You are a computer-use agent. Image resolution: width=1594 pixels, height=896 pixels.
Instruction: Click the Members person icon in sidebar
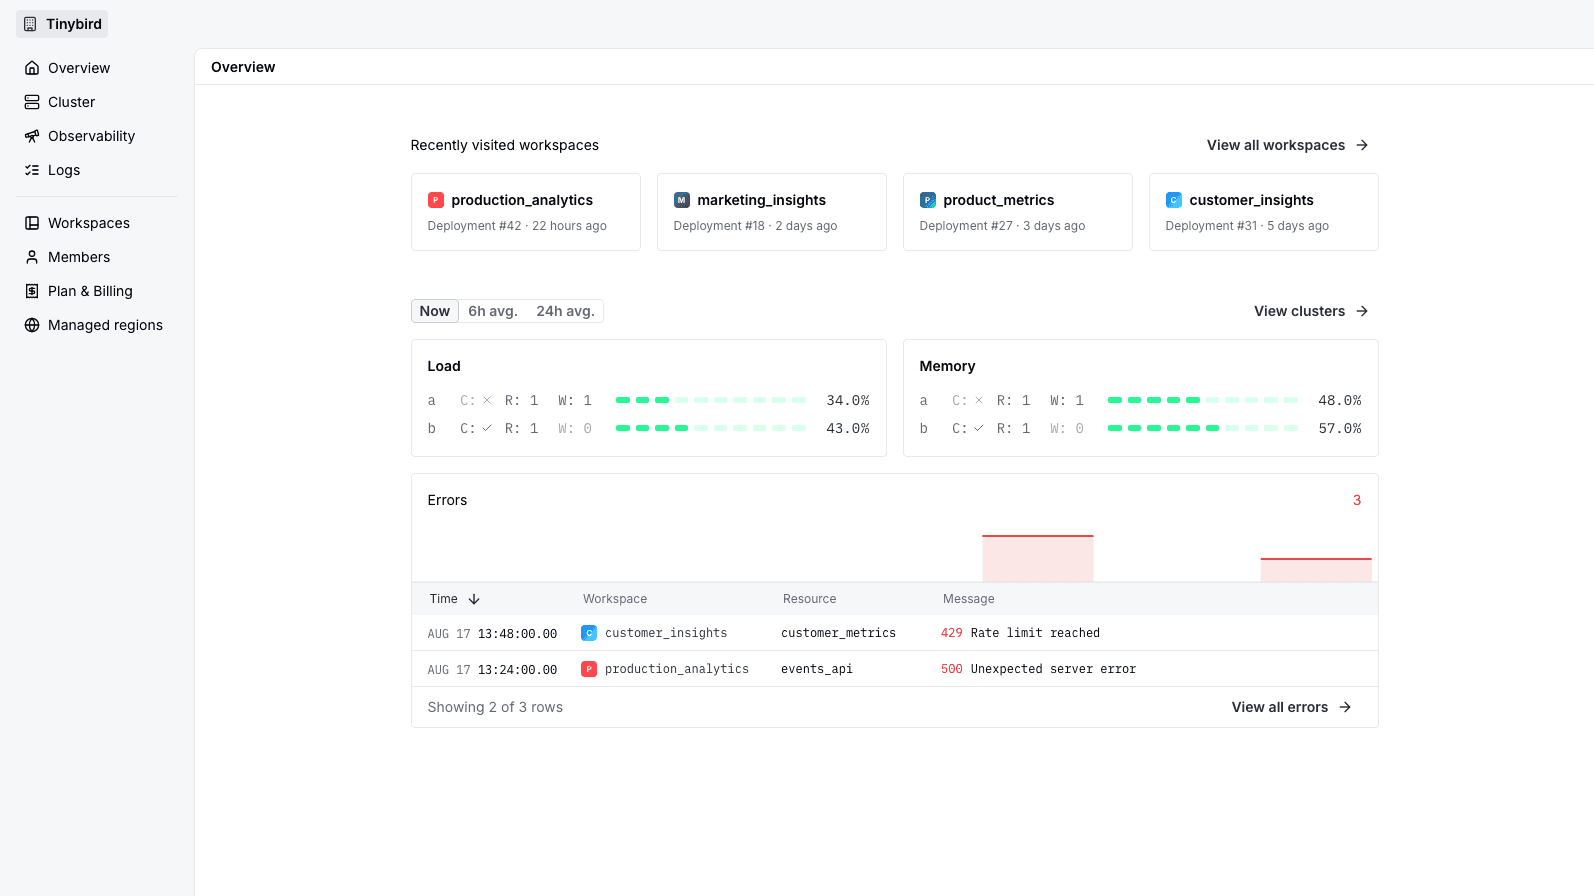click(32, 257)
